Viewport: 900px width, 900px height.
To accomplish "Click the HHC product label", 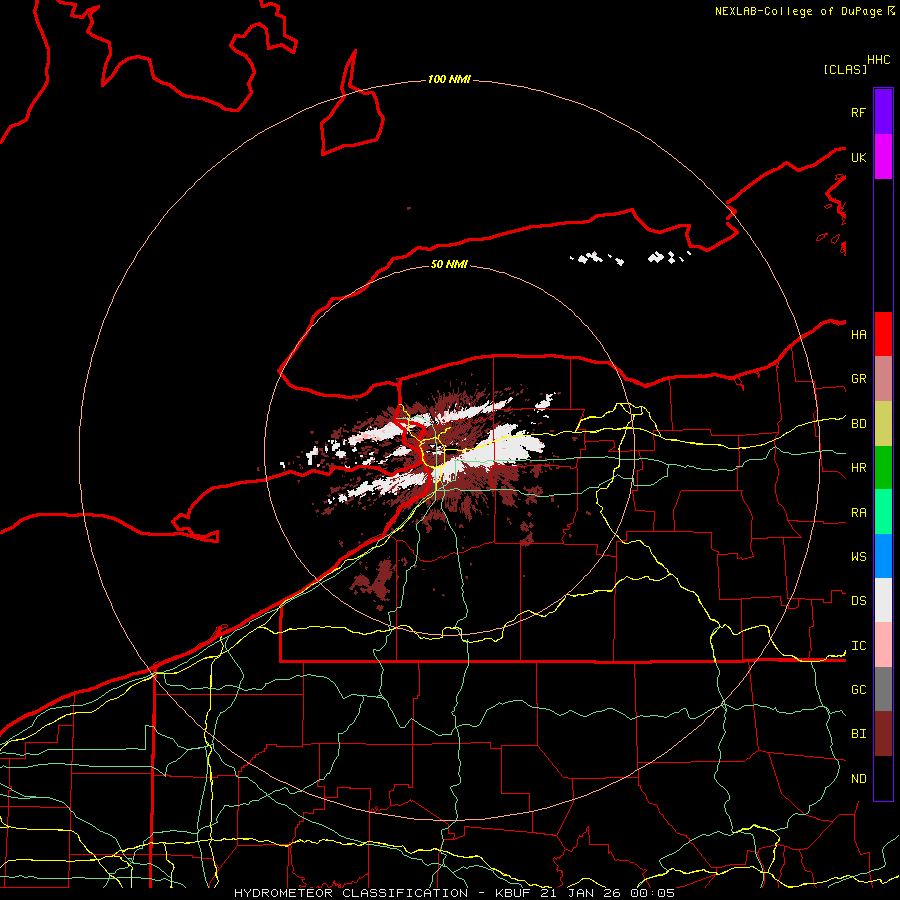I will point(878,60).
